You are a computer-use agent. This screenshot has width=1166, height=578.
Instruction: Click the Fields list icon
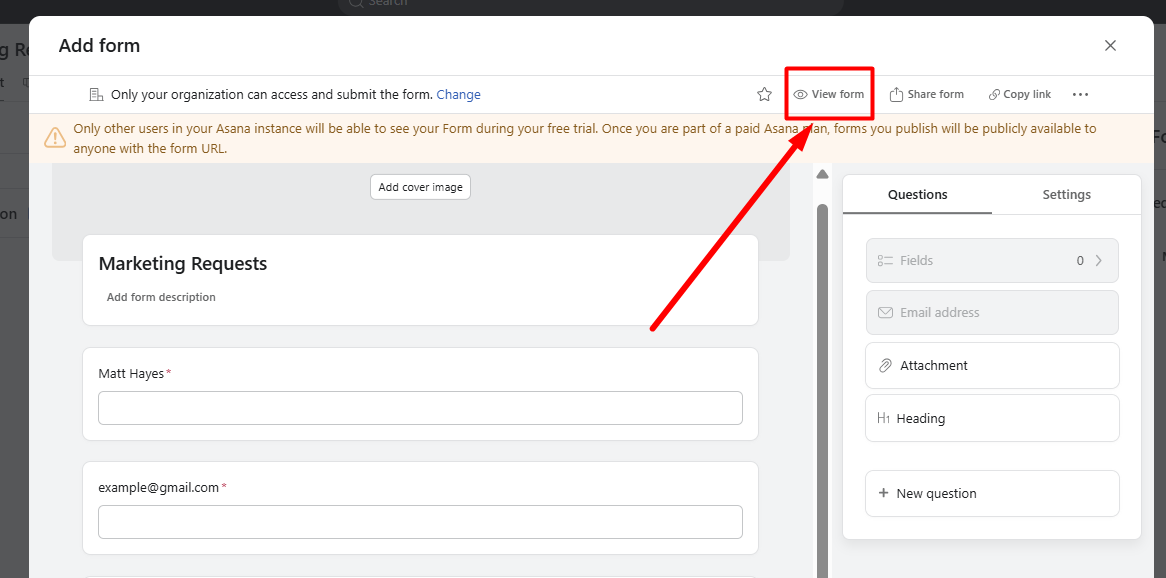tap(885, 260)
